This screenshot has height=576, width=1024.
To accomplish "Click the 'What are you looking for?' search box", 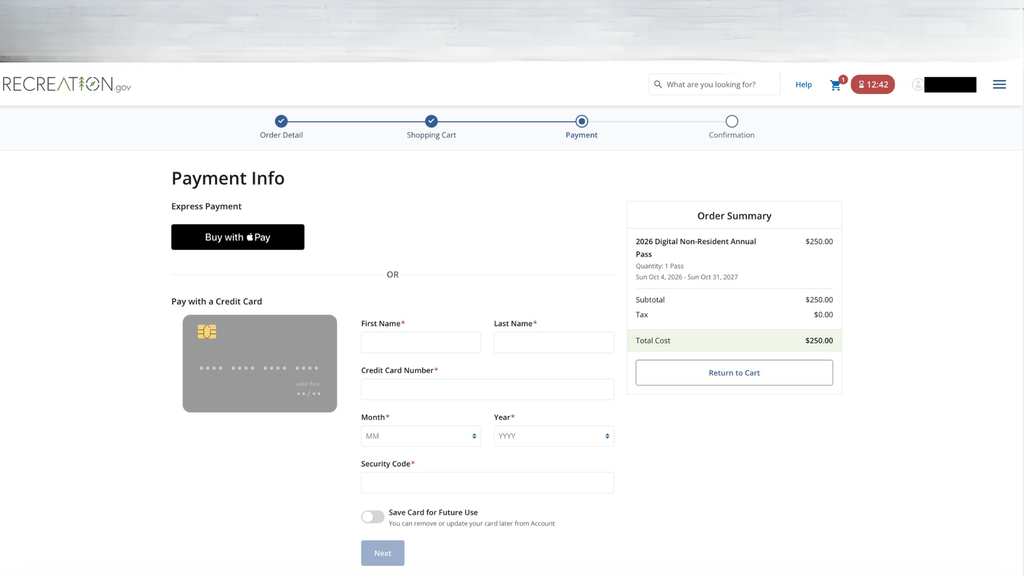I will [x=714, y=84].
